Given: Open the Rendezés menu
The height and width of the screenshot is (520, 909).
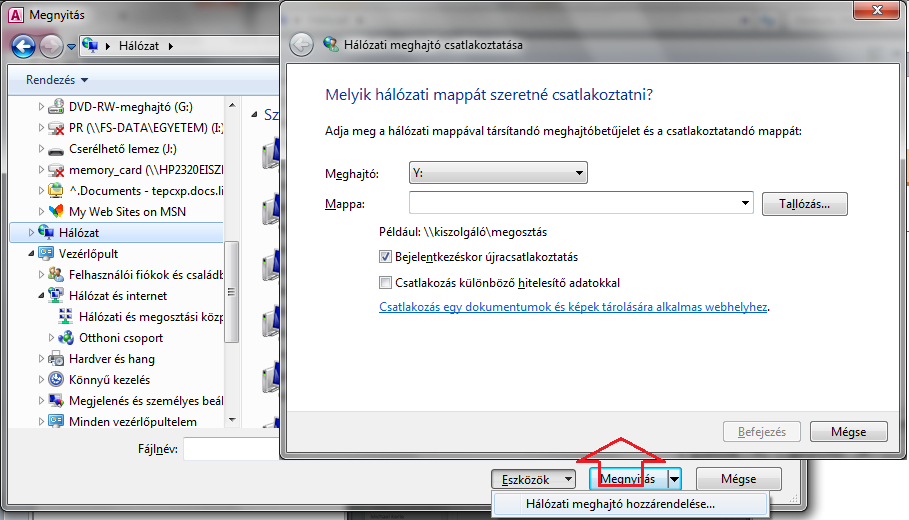Looking at the screenshot, I should pyautogui.click(x=57, y=80).
